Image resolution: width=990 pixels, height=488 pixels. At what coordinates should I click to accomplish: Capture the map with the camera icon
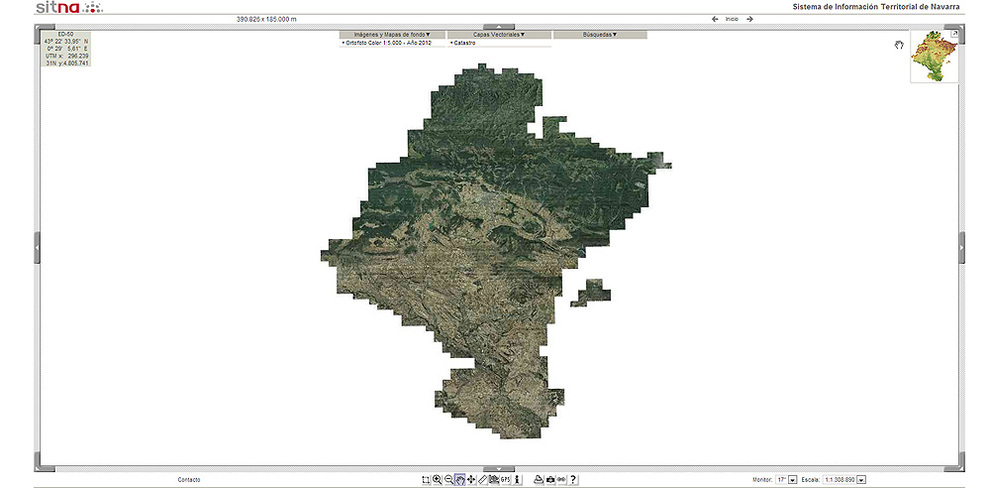(550, 480)
